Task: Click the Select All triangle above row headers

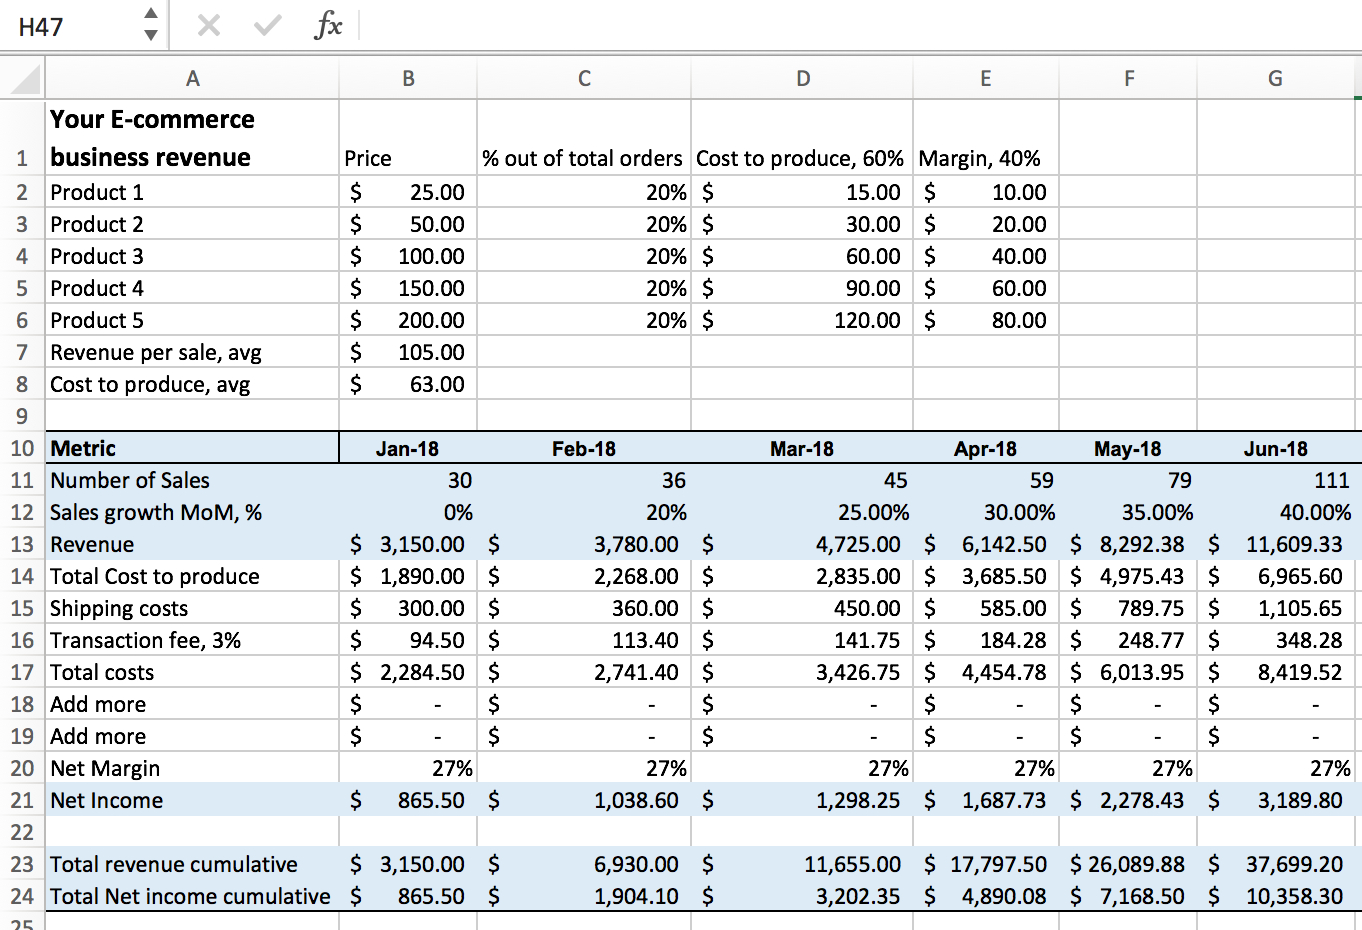Action: coord(24,77)
